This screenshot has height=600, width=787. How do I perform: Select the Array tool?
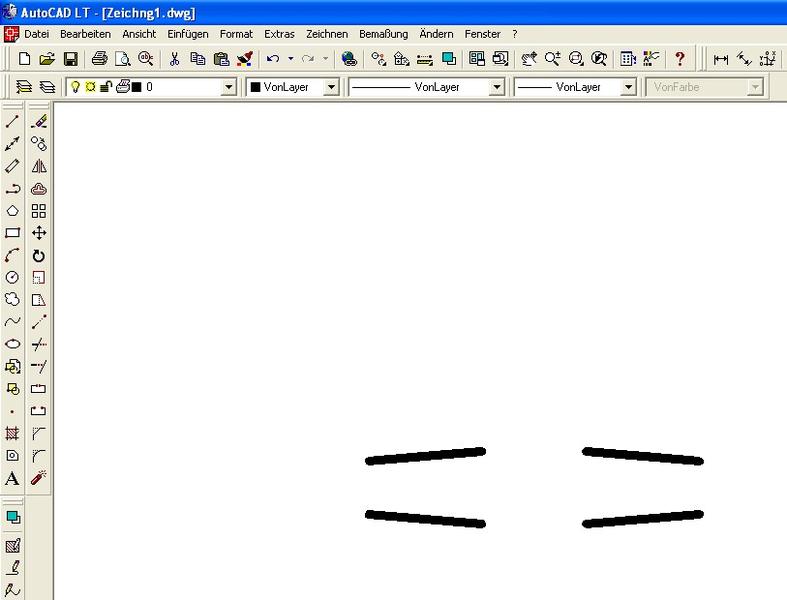[x=39, y=211]
